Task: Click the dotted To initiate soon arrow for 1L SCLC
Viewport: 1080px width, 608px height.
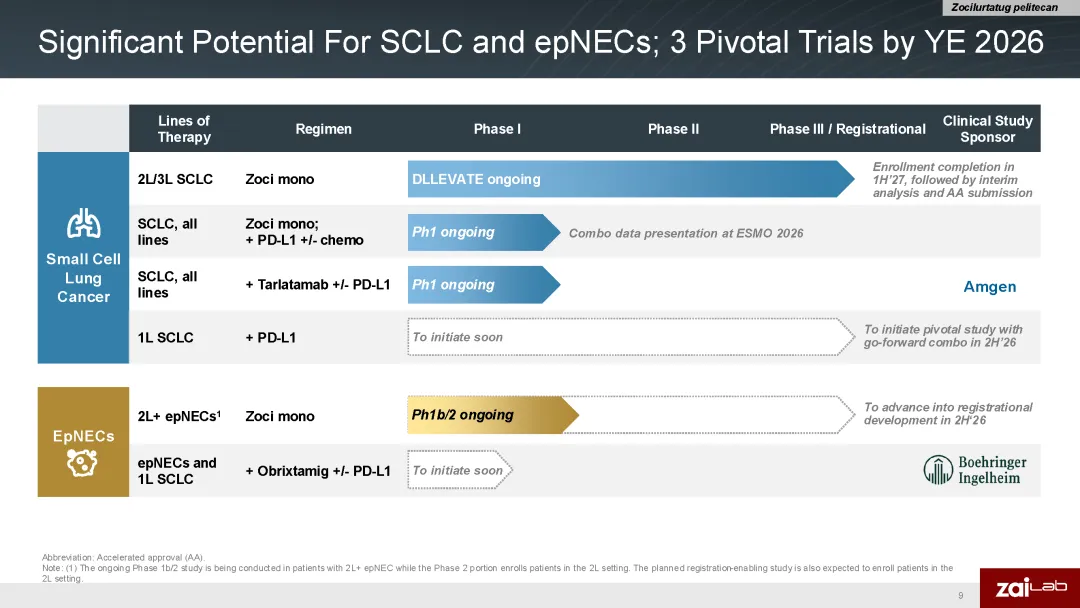Action: click(631, 337)
